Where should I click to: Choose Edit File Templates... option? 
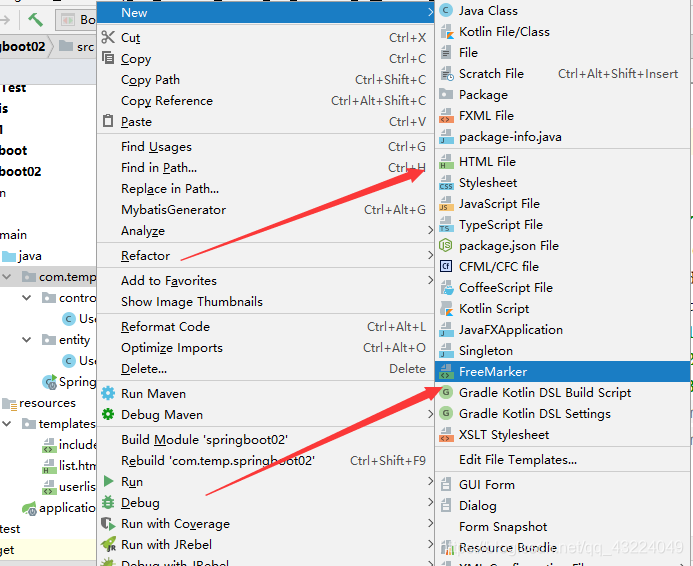tap(562, 460)
